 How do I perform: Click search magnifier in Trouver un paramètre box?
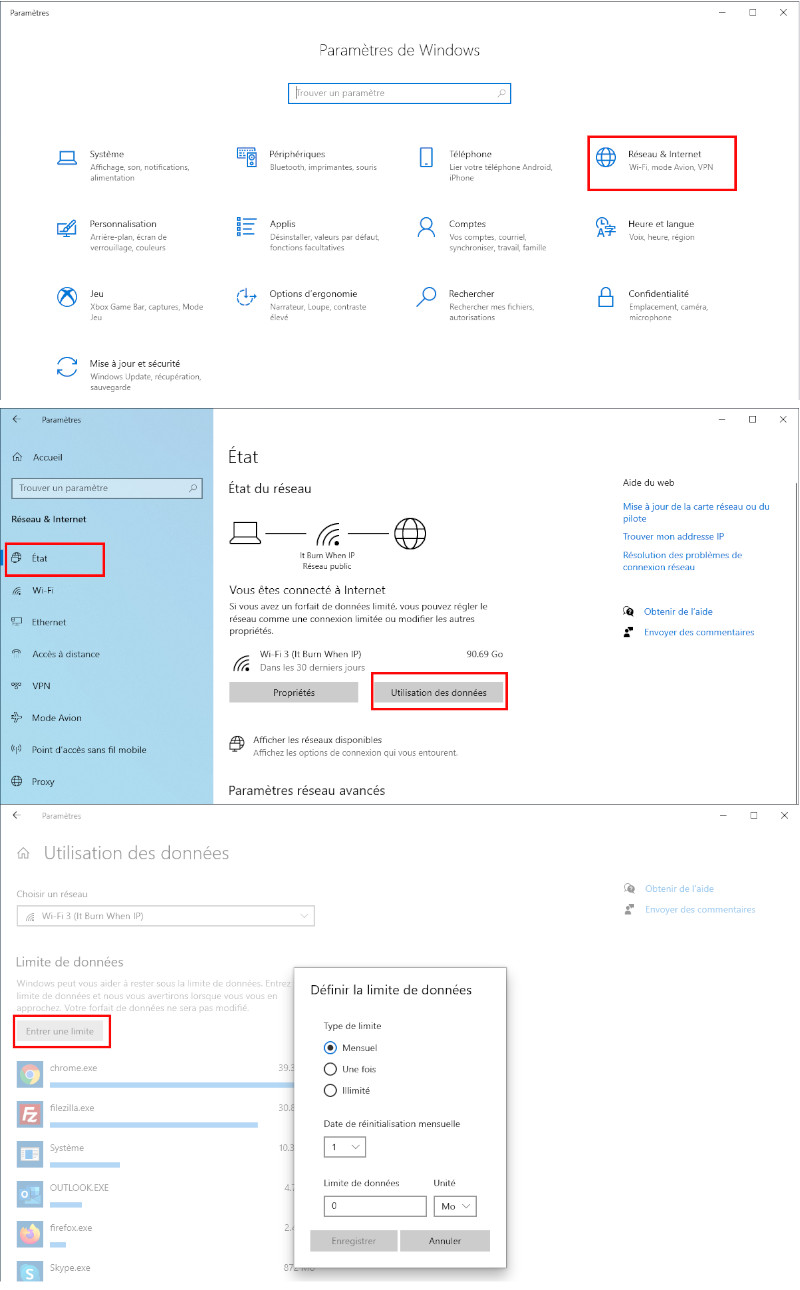pos(502,93)
